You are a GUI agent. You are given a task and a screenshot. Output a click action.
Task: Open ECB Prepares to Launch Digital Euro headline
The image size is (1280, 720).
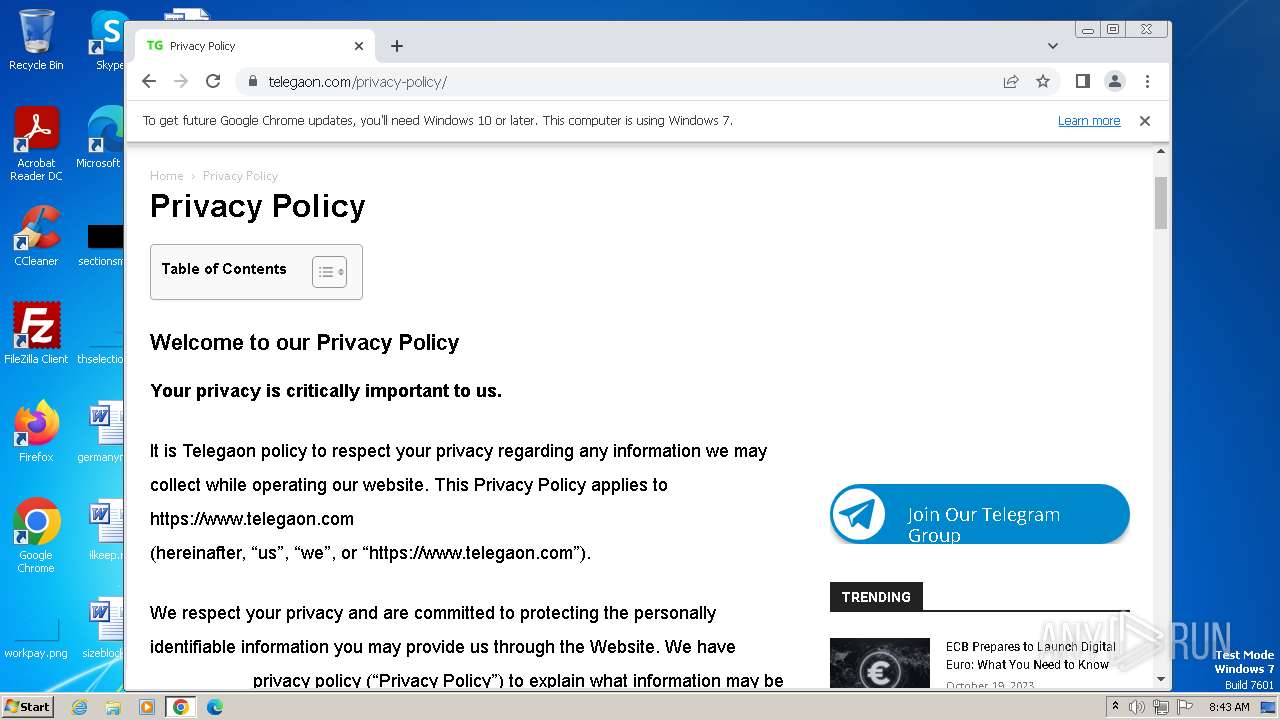point(1030,656)
